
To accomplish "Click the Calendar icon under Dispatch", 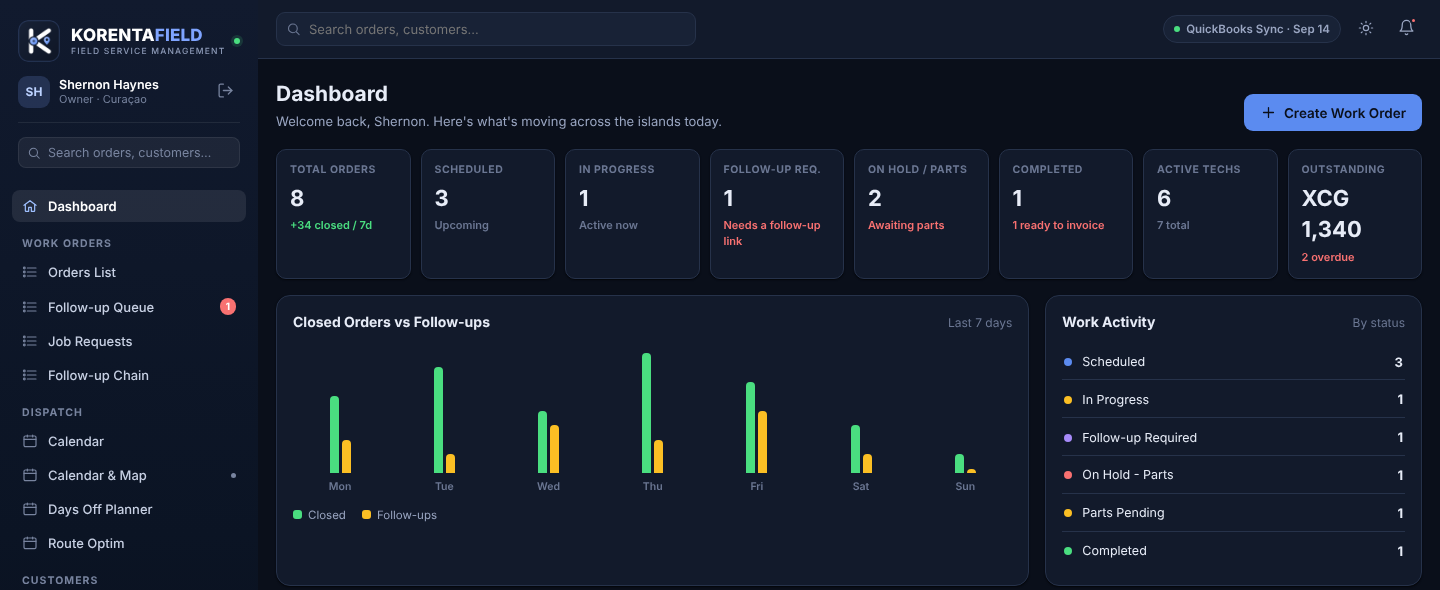I will coord(29,441).
